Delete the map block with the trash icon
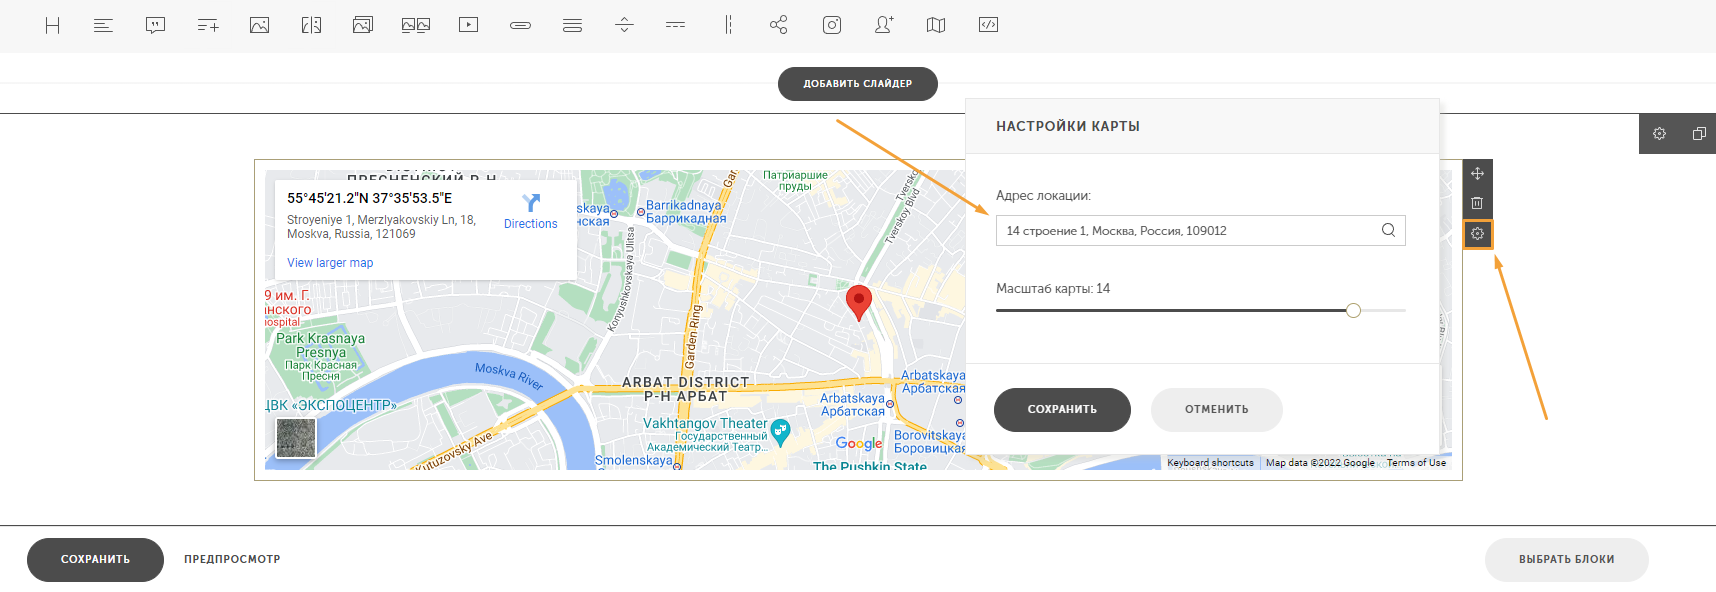Image resolution: width=1716 pixels, height=592 pixels. coord(1478,203)
